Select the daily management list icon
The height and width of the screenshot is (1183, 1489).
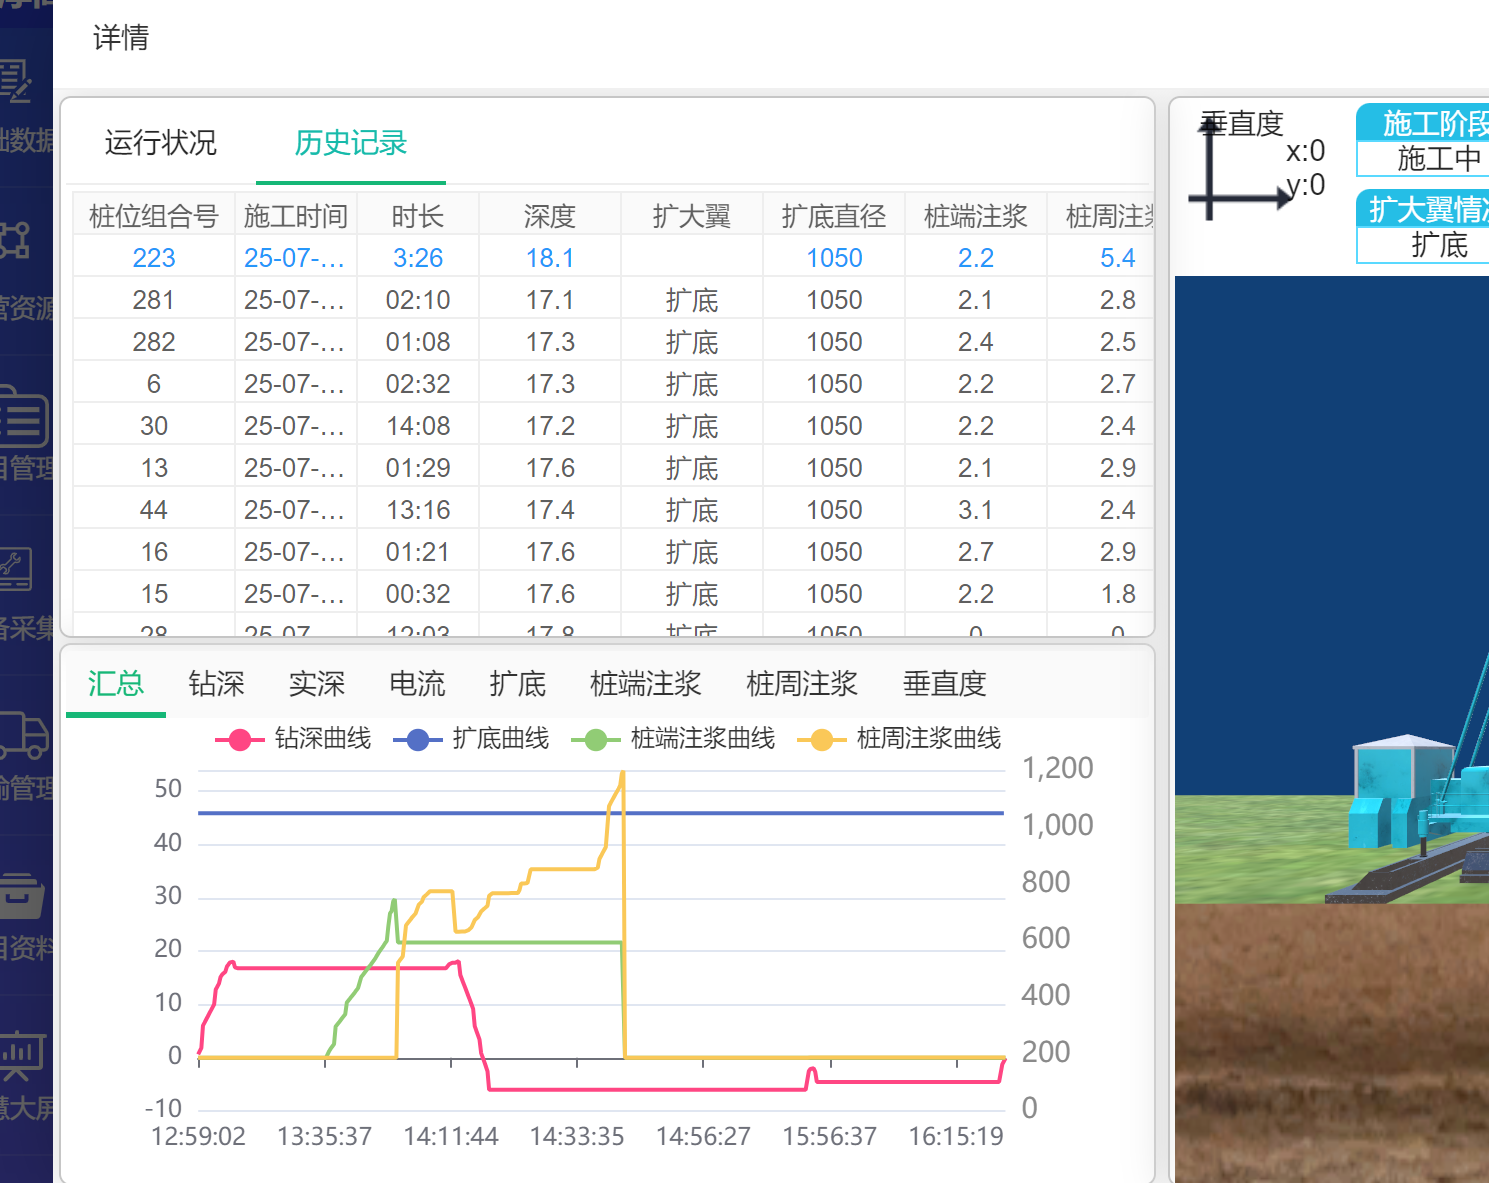[24, 418]
